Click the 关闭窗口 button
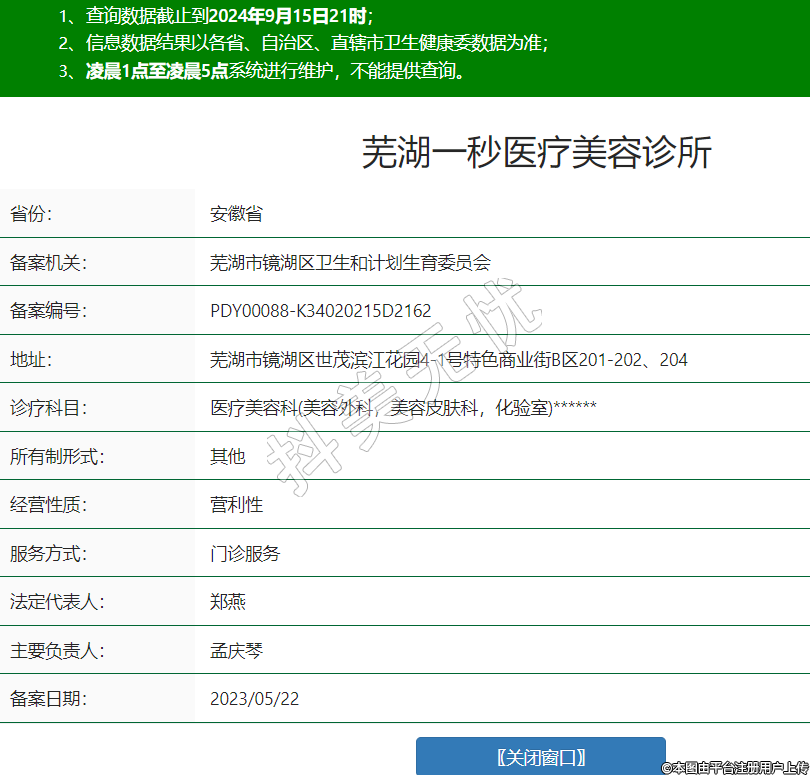The width and height of the screenshot is (810, 775). [540, 757]
